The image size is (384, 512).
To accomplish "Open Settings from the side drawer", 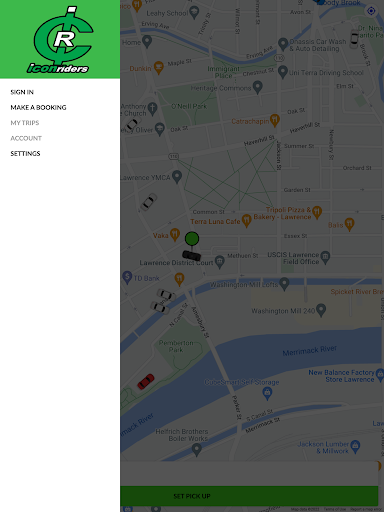I will click(25, 153).
